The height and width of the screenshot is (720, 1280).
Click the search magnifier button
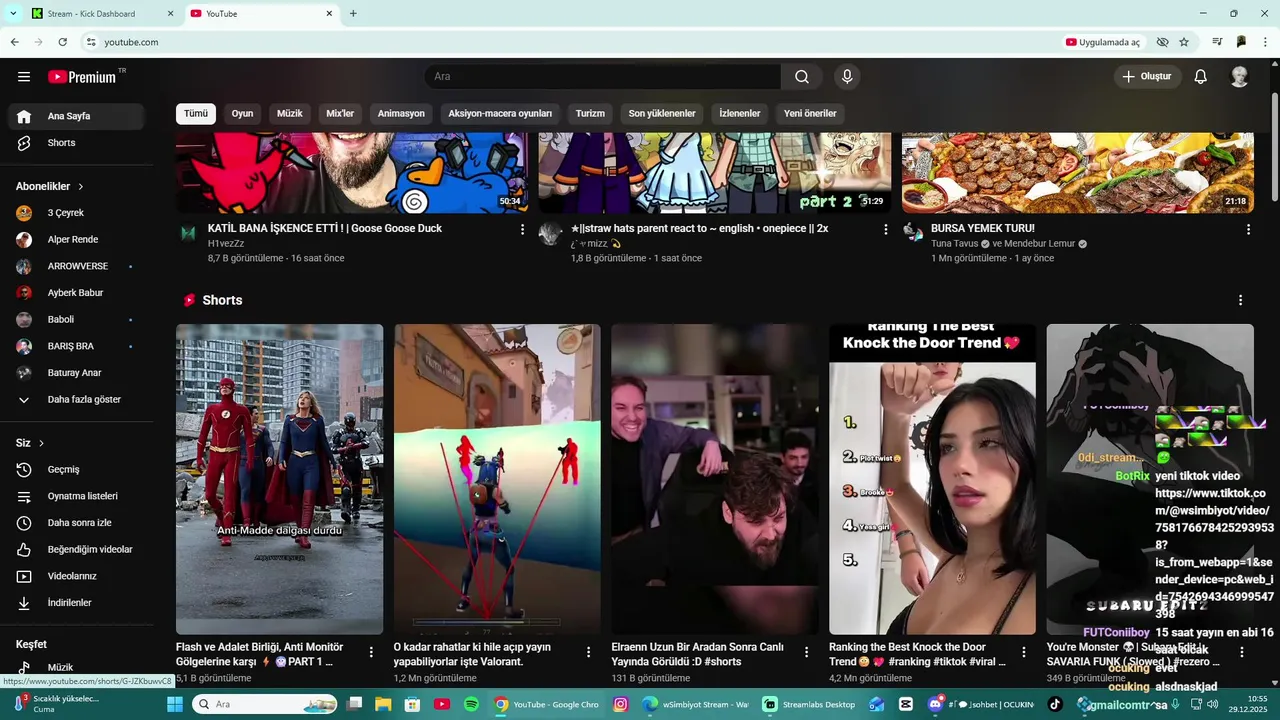[802, 77]
